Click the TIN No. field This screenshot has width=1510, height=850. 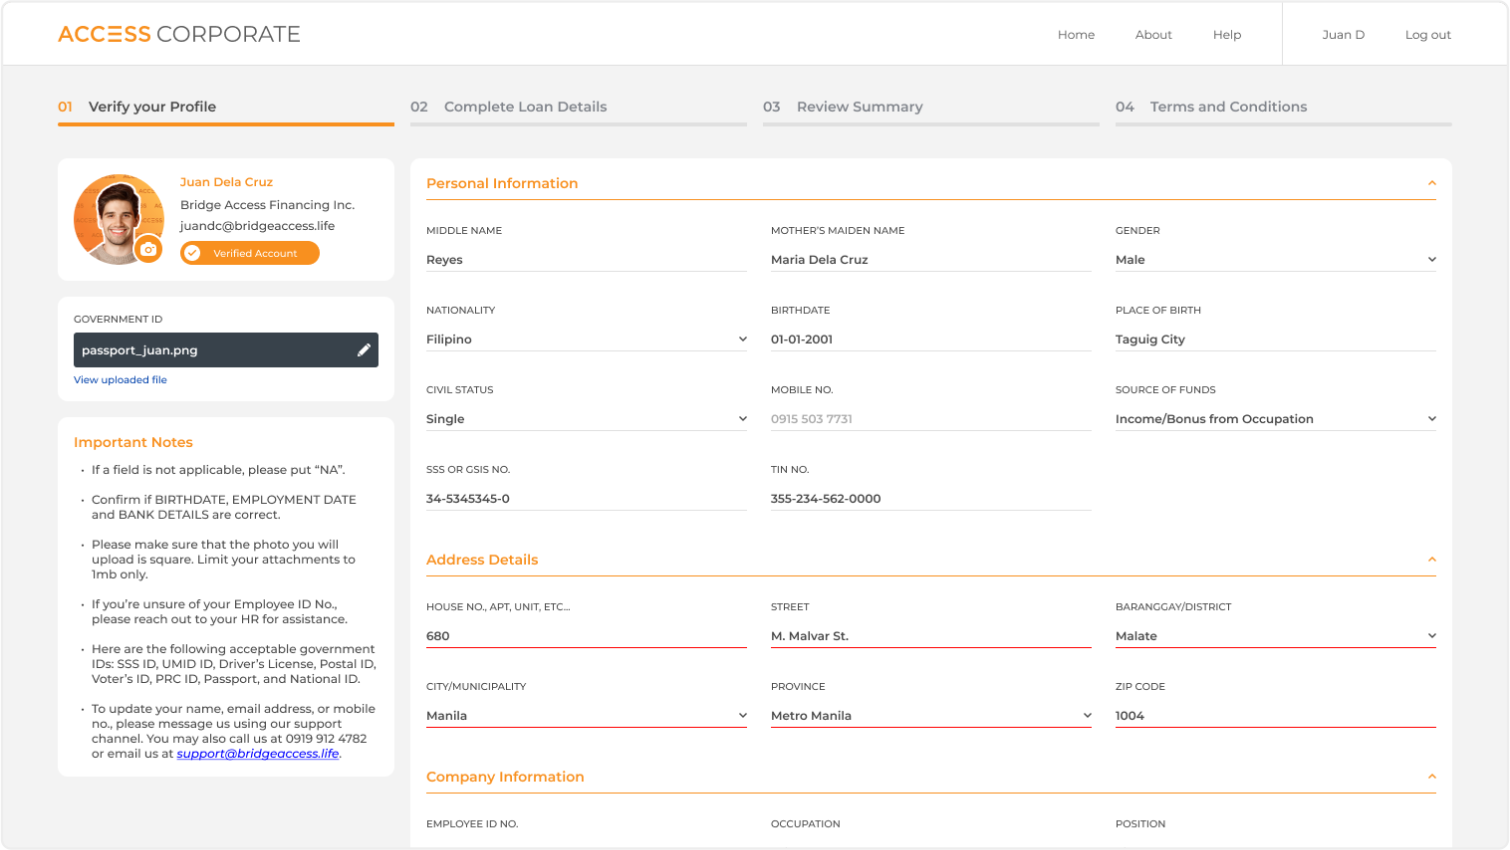click(931, 499)
